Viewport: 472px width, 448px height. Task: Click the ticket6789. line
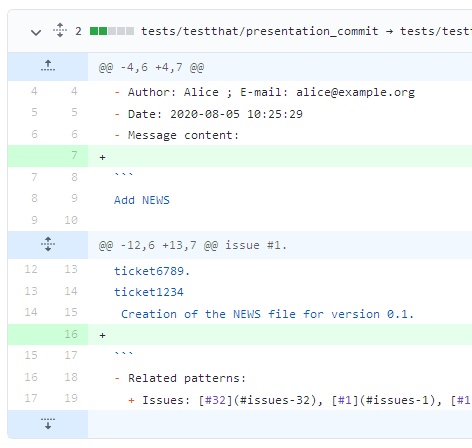(152, 271)
